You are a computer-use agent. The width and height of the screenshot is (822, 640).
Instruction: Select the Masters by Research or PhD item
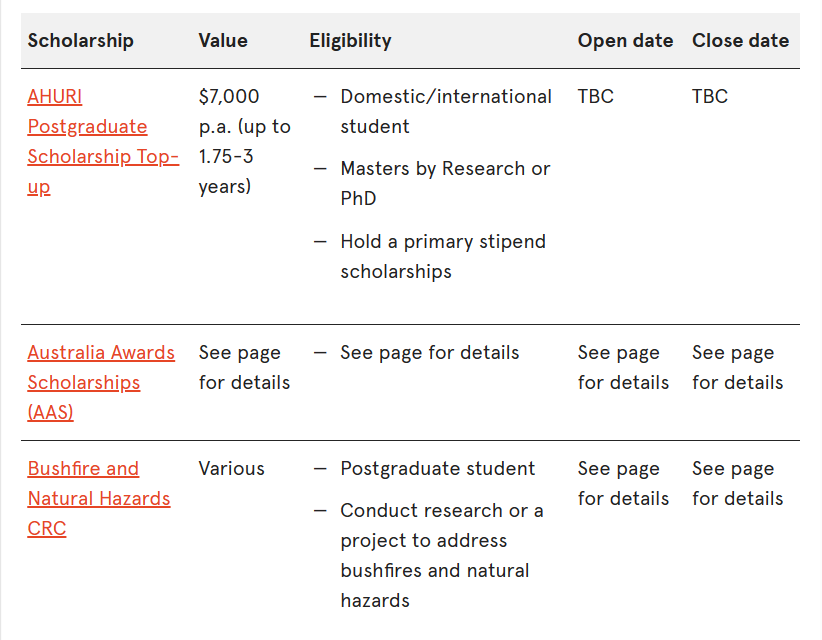pyautogui.click(x=445, y=183)
